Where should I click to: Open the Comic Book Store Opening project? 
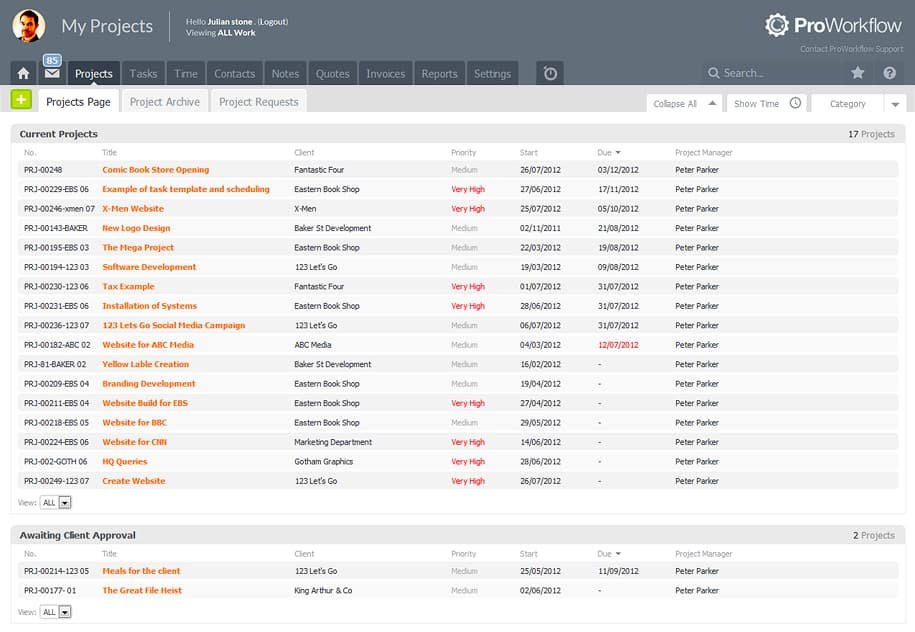(156, 170)
